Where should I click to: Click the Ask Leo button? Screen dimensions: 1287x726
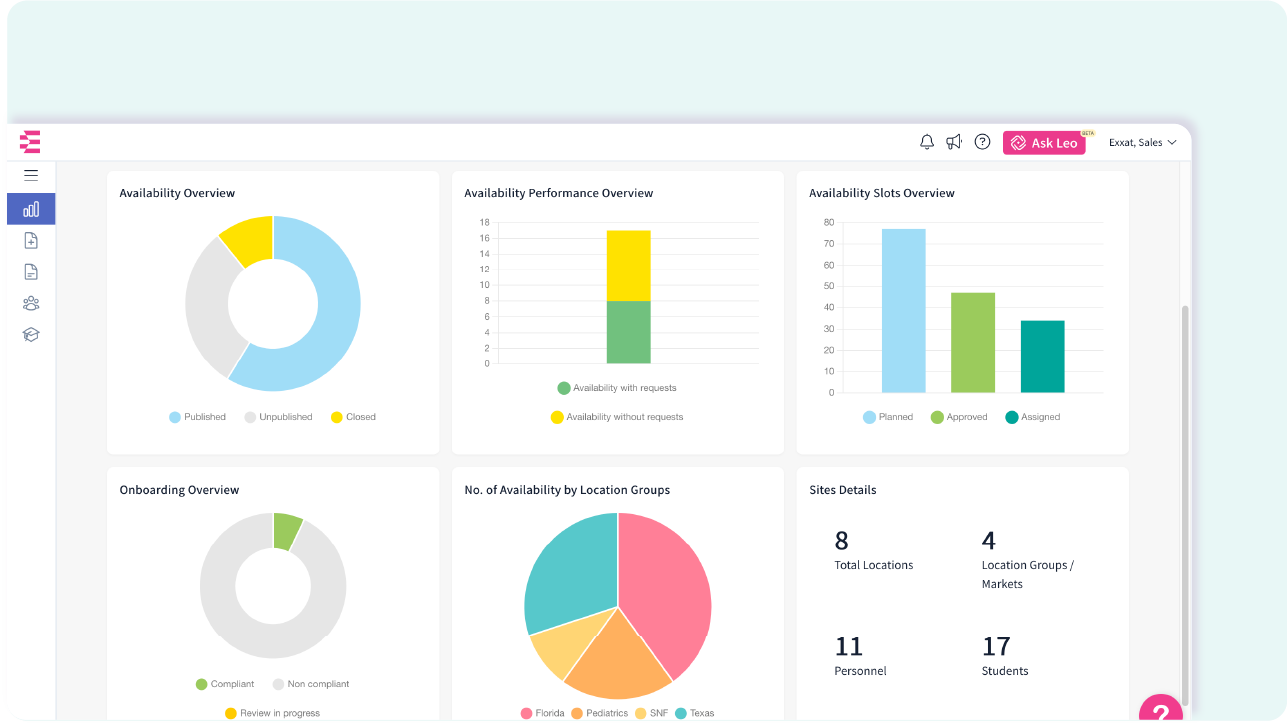coord(1044,143)
